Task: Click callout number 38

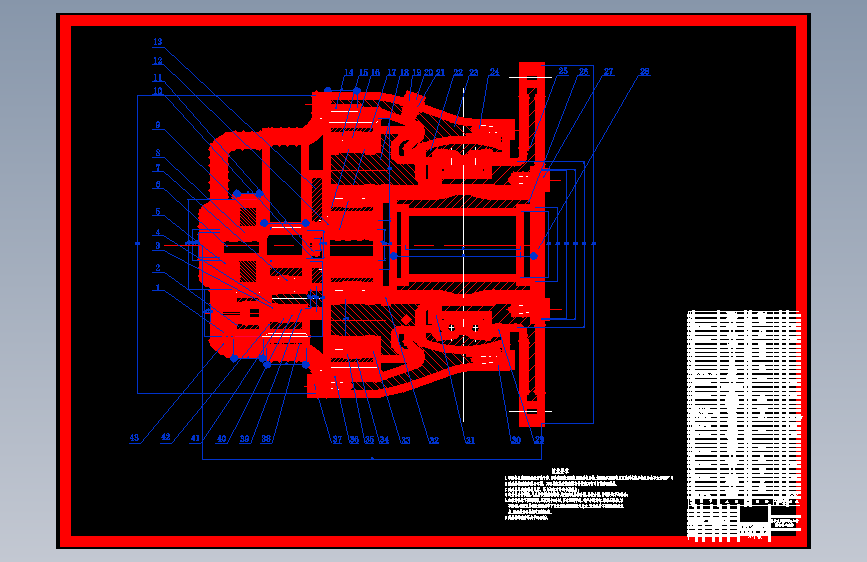Action: 266,439
